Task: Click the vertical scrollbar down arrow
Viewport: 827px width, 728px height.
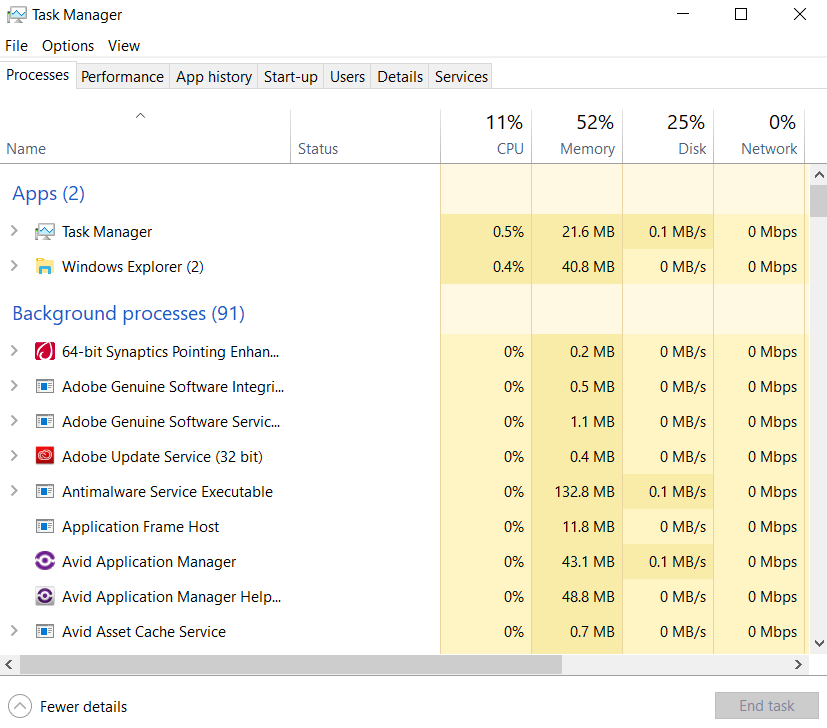Action: coord(819,643)
